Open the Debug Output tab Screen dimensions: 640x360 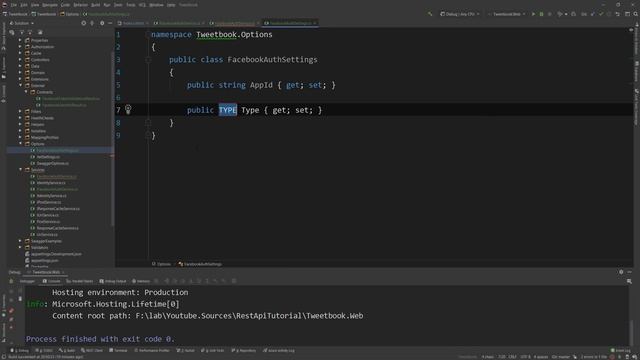(113, 281)
